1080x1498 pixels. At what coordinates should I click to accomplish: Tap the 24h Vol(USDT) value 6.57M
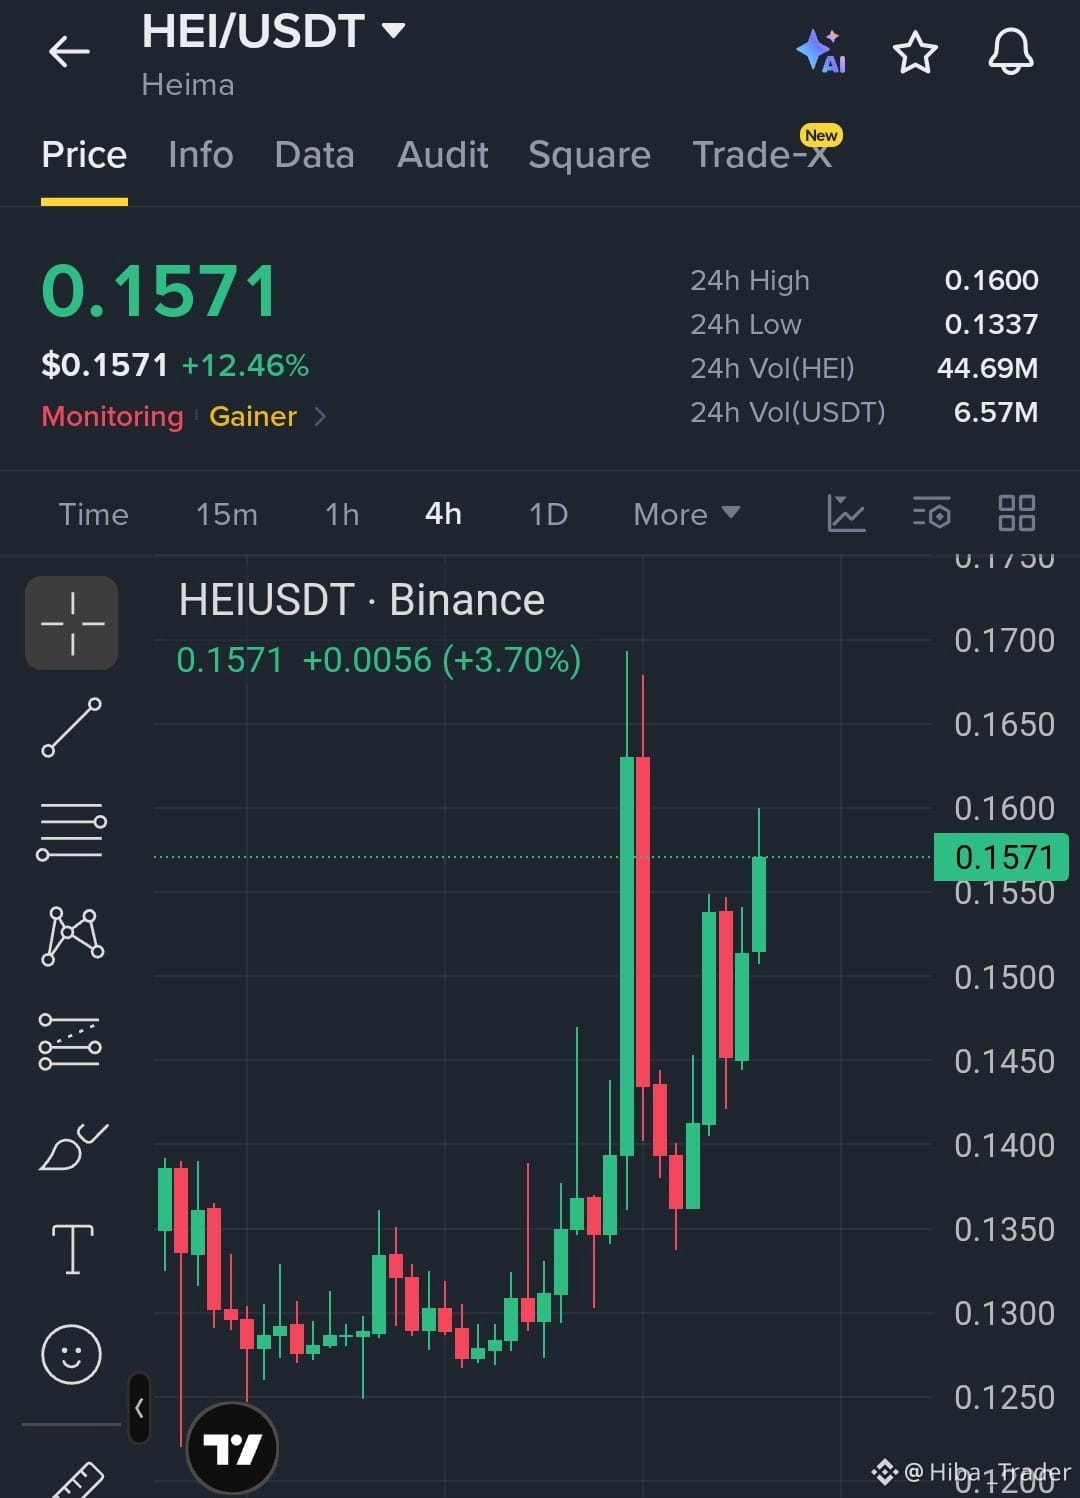(995, 412)
